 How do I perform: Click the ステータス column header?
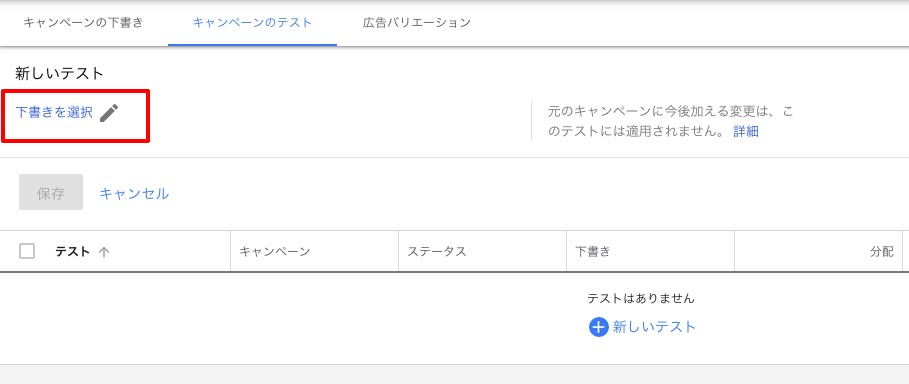(x=437, y=252)
